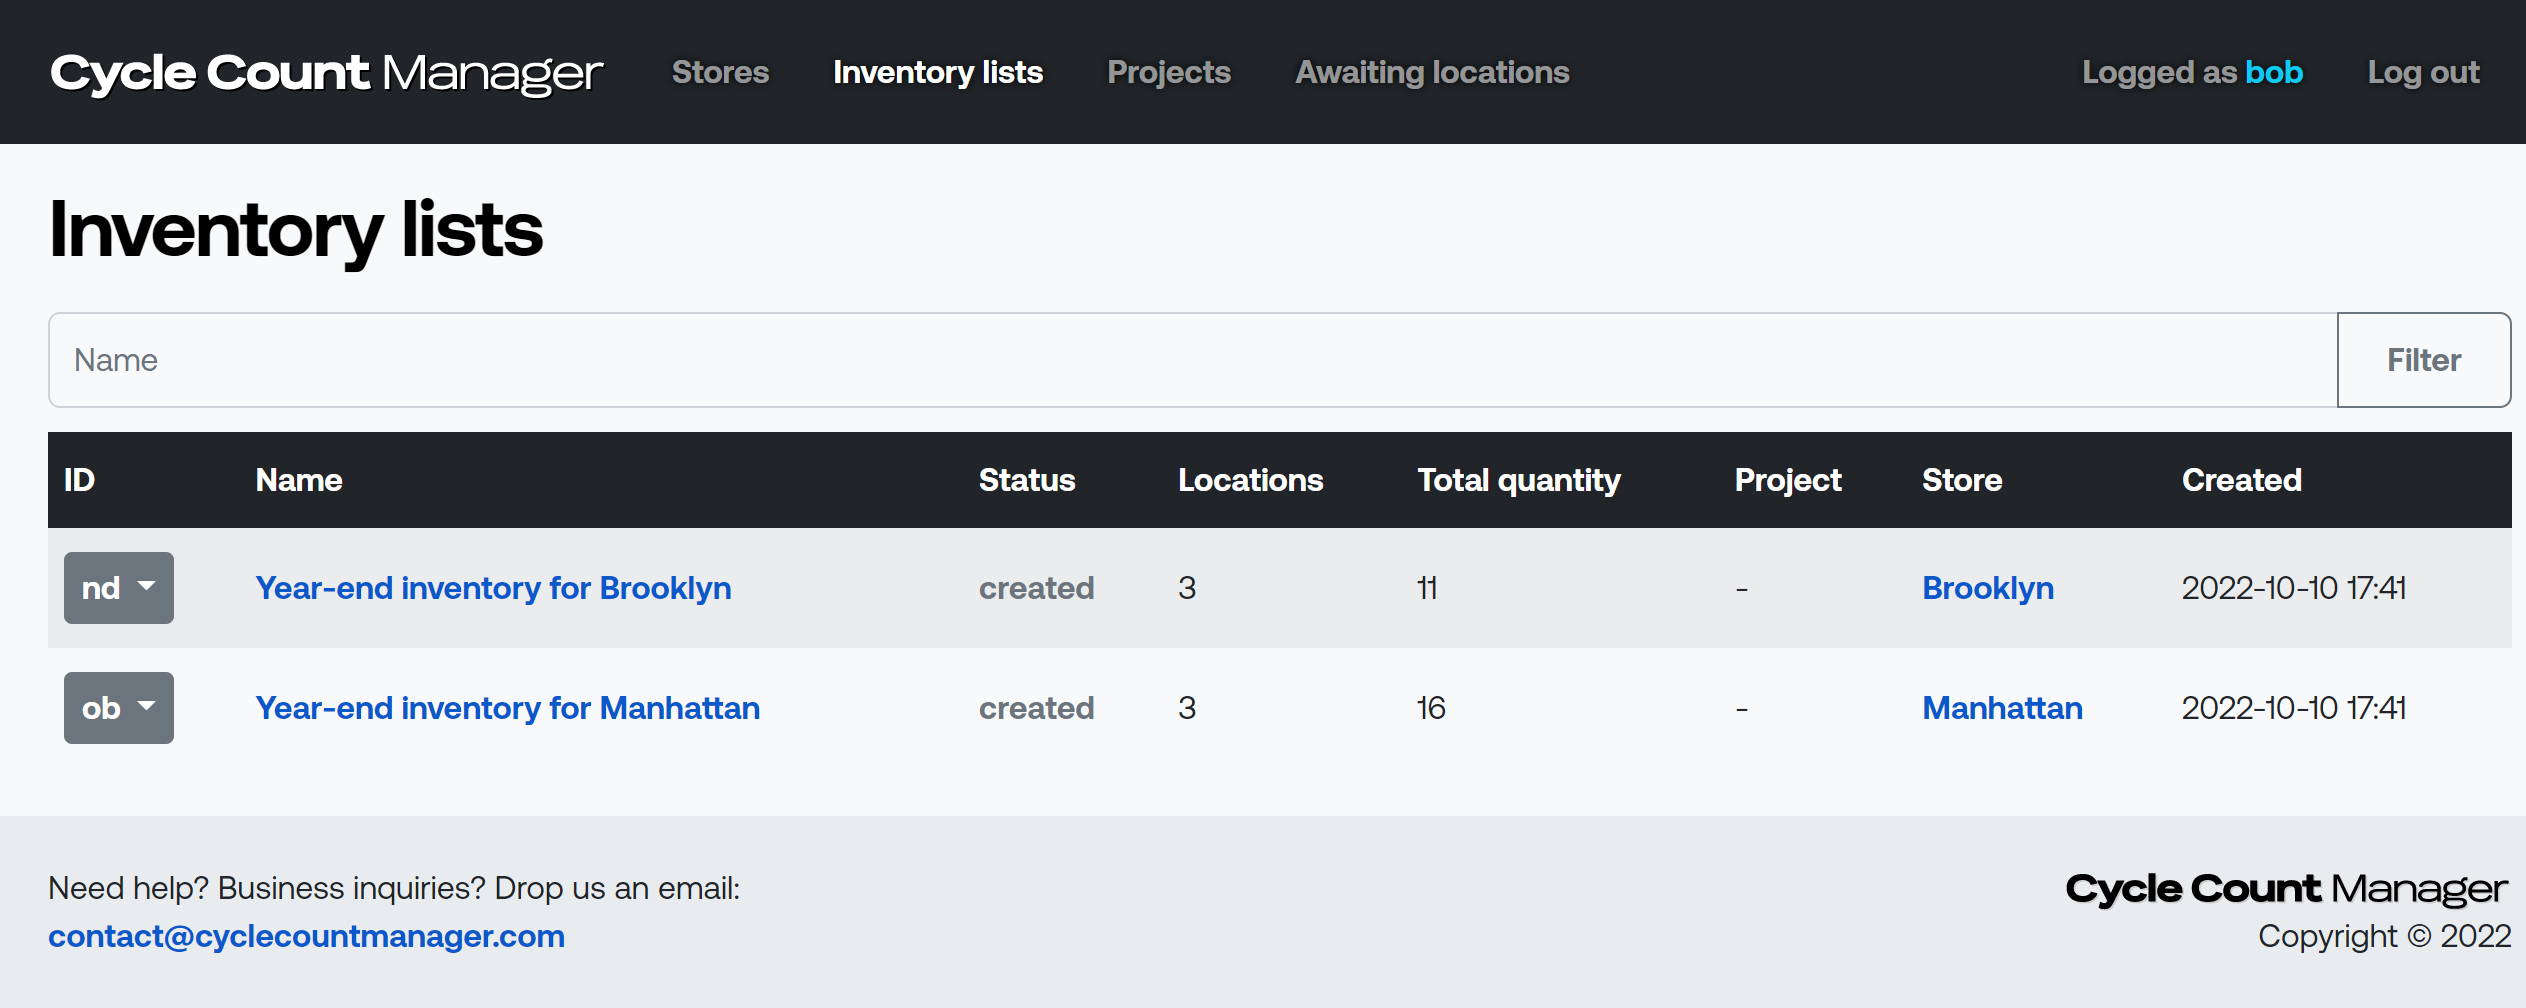Select the Total quantity column header
Viewport: 2526px width, 1008px height.
click(1519, 480)
